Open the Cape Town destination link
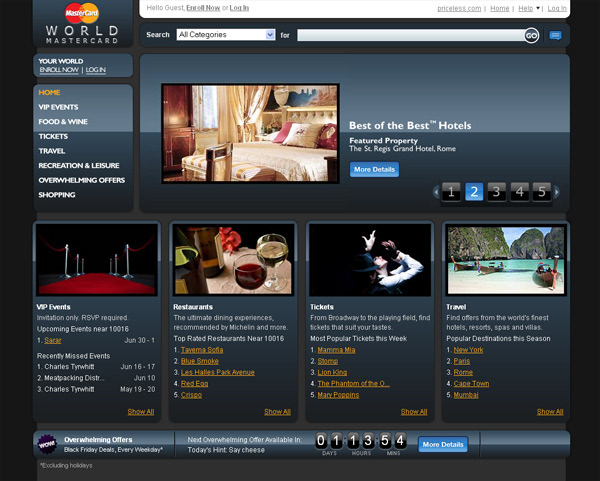600x481 pixels. point(471,383)
